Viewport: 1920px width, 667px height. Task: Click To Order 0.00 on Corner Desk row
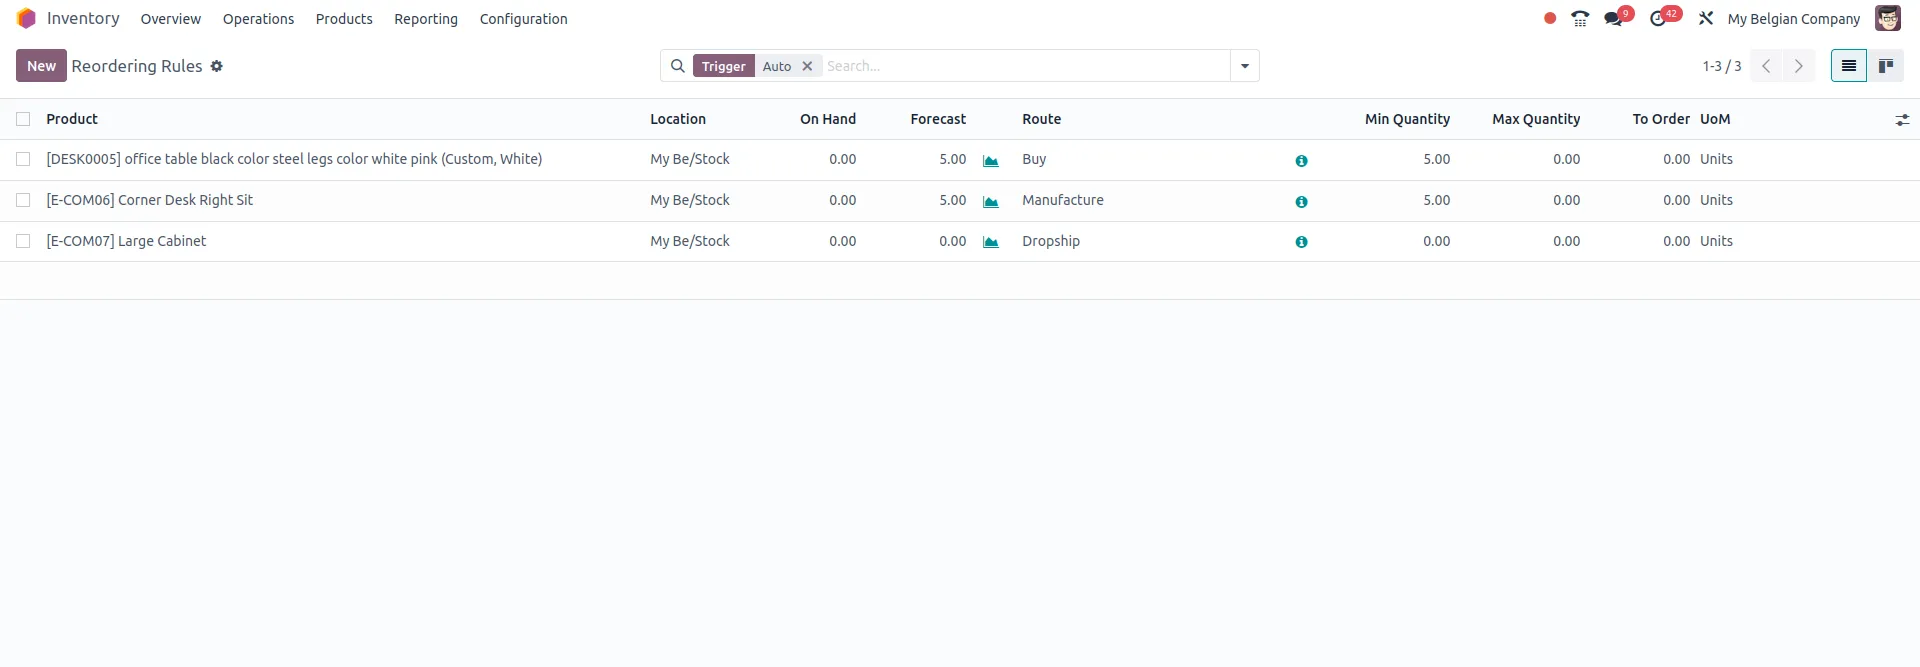[x=1676, y=200]
